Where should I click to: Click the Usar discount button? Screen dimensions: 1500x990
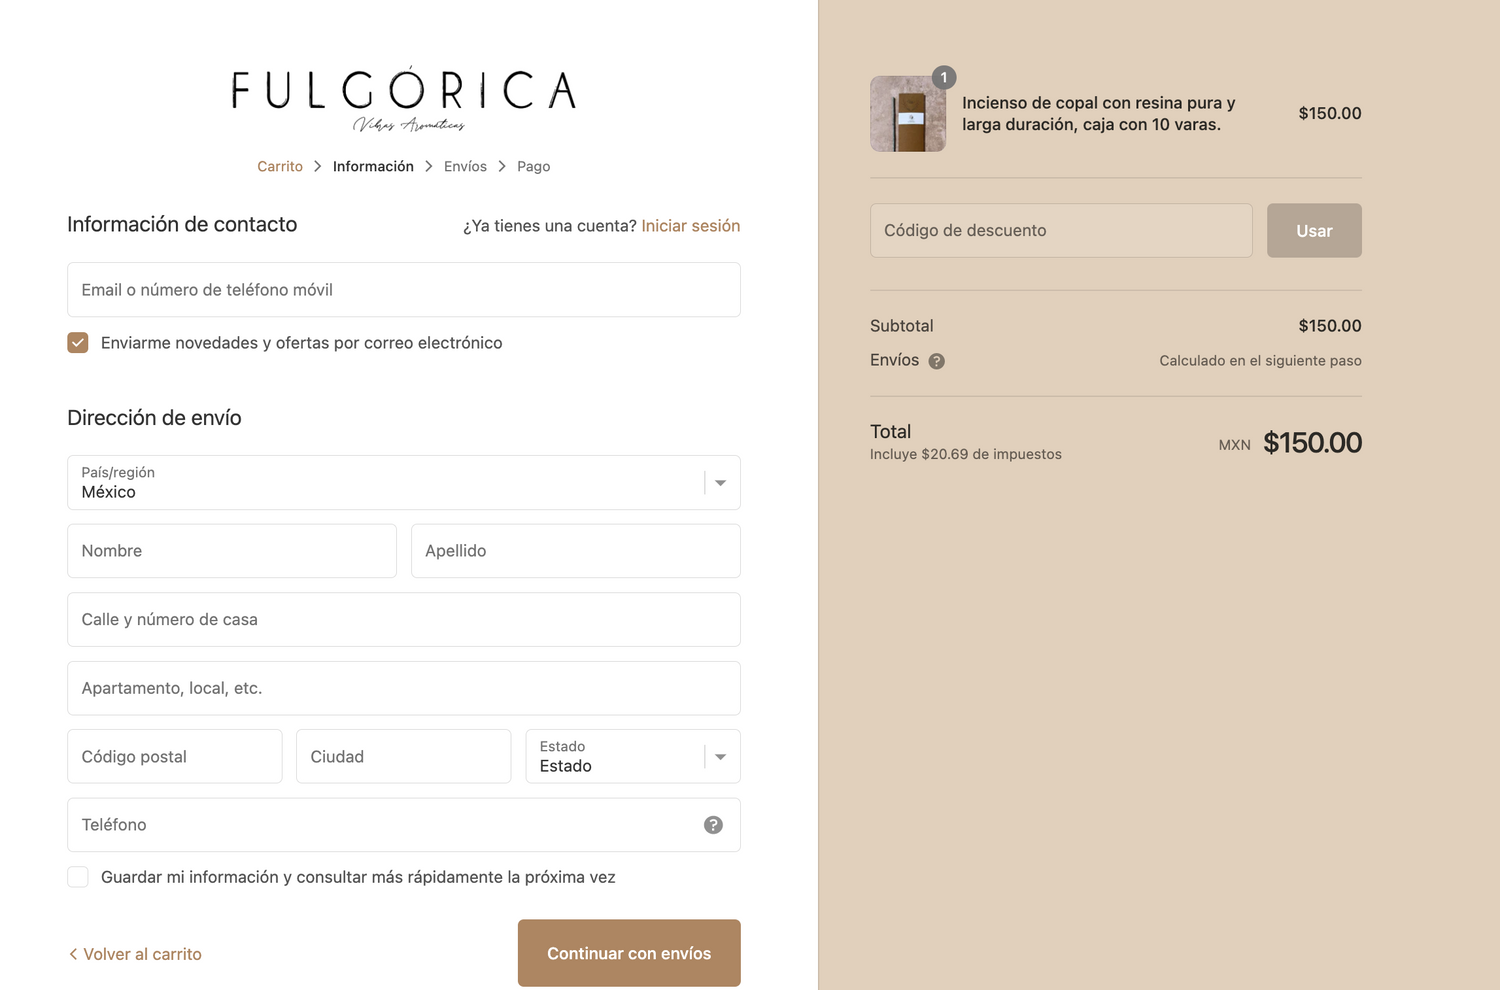pyautogui.click(x=1313, y=231)
